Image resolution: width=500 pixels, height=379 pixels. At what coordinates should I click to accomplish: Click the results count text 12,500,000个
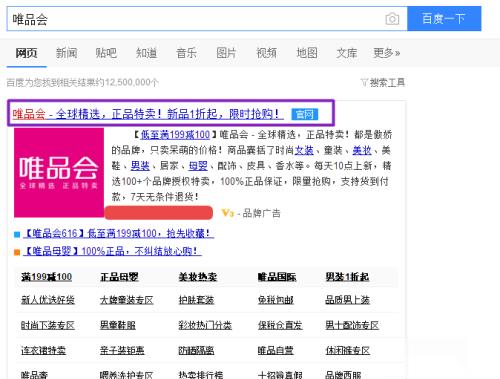(132, 82)
